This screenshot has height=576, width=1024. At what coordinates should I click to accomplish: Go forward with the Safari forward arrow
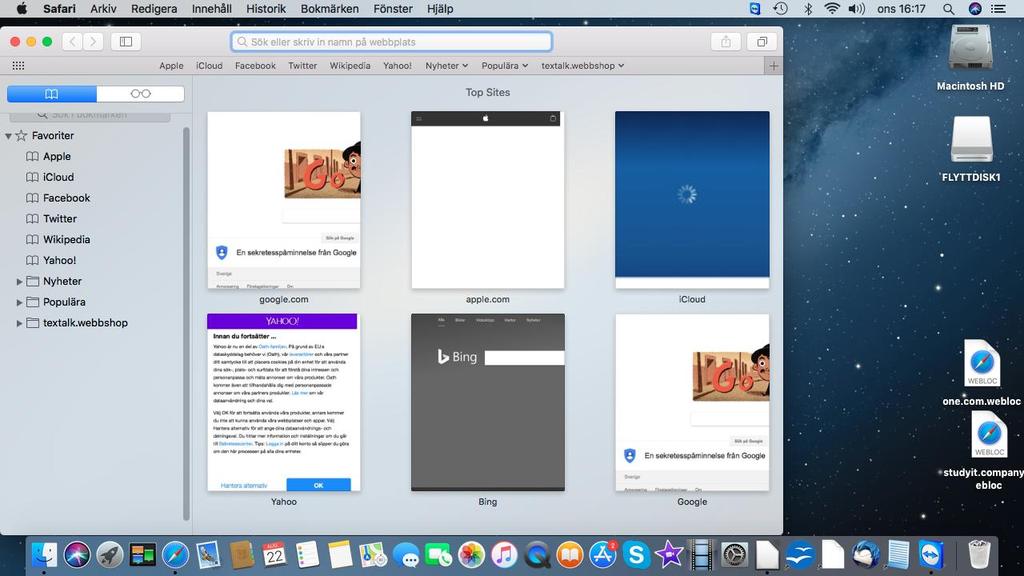pos(93,42)
